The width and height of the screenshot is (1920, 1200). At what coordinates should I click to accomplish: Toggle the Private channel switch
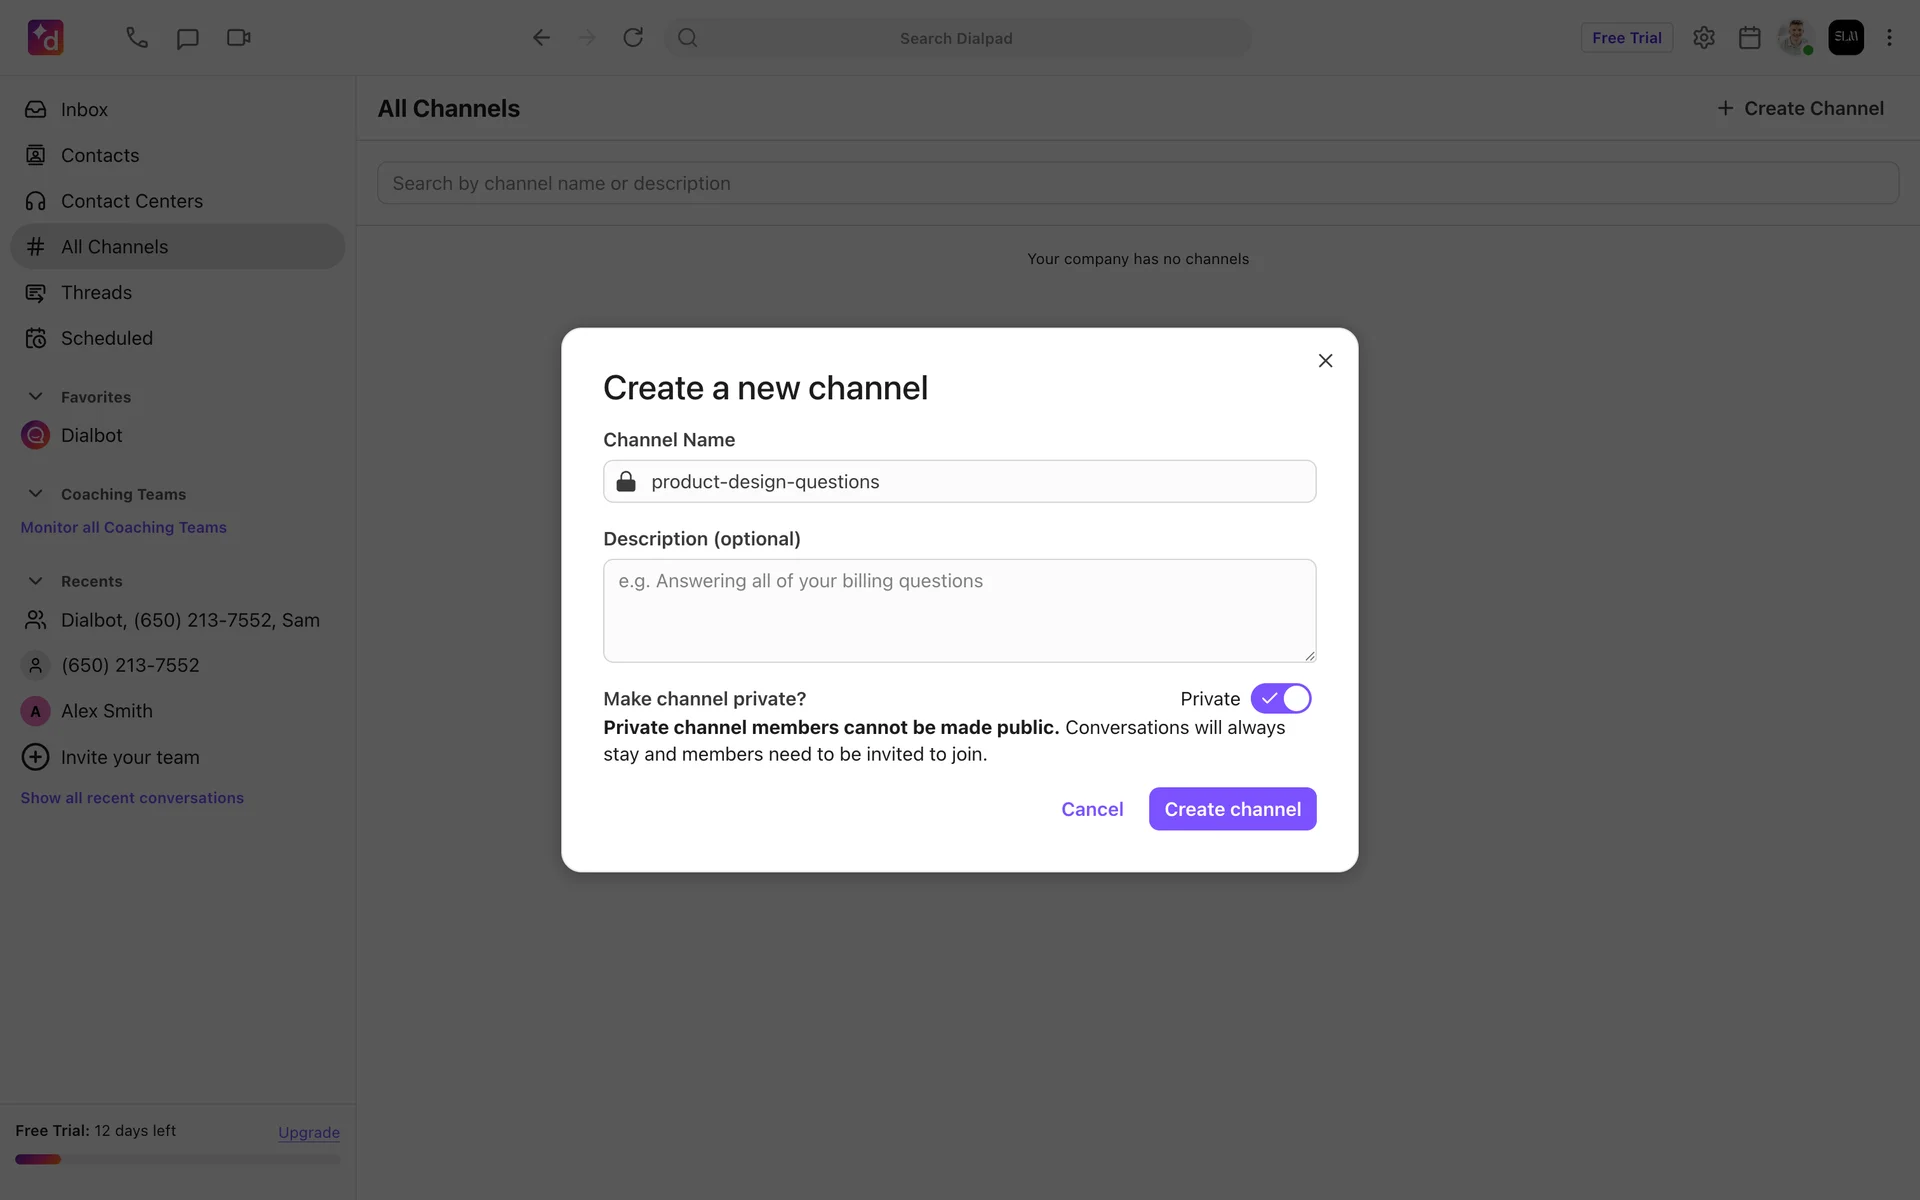point(1280,698)
